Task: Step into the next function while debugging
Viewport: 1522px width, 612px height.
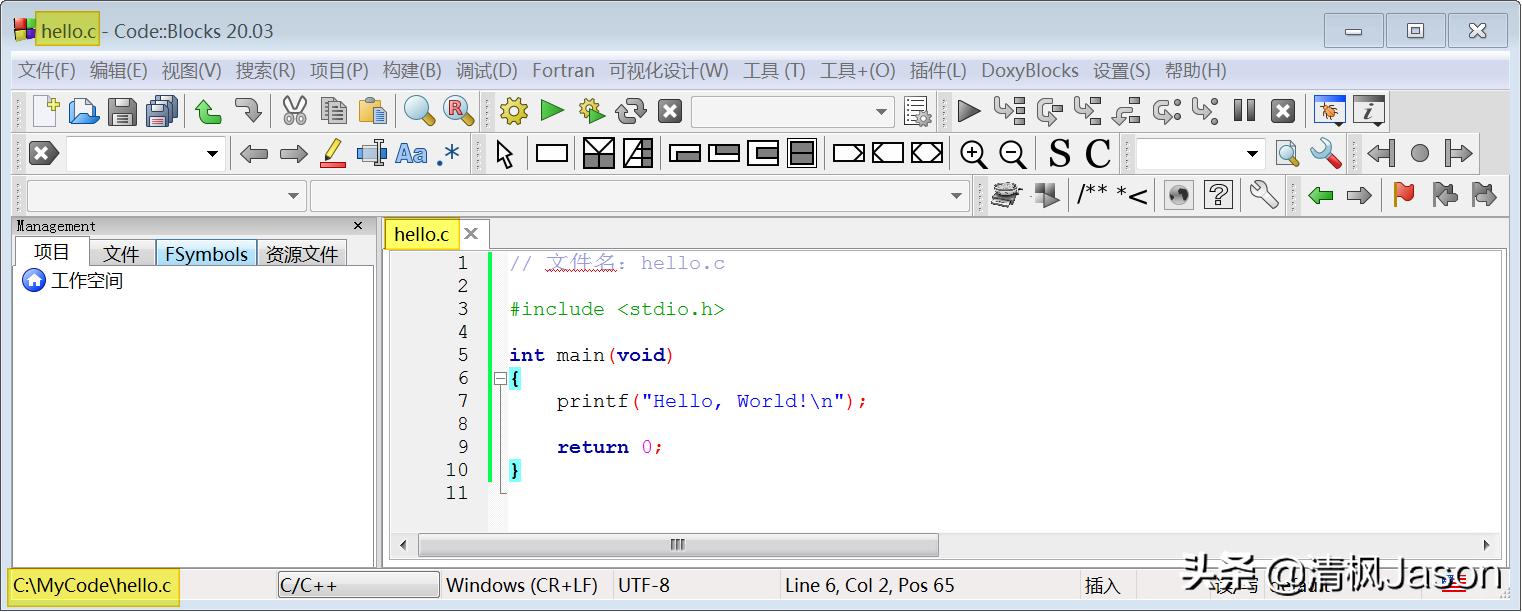Action: tap(1087, 111)
